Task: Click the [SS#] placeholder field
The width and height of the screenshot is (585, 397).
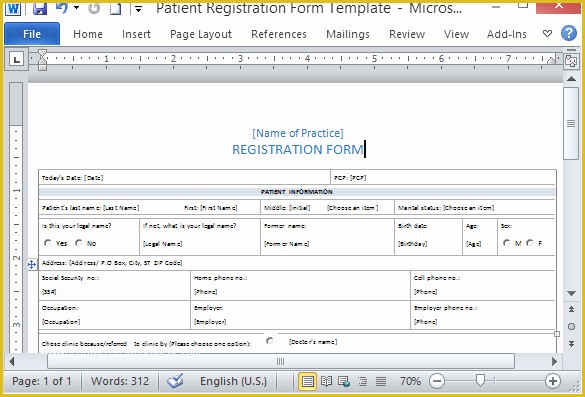Action: (49, 292)
